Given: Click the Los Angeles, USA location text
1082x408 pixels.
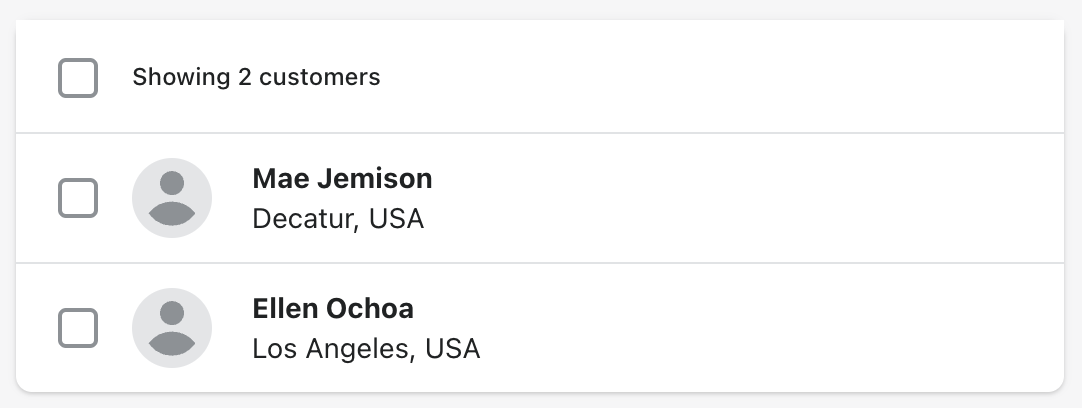Looking at the screenshot, I should pyautogui.click(x=366, y=349).
